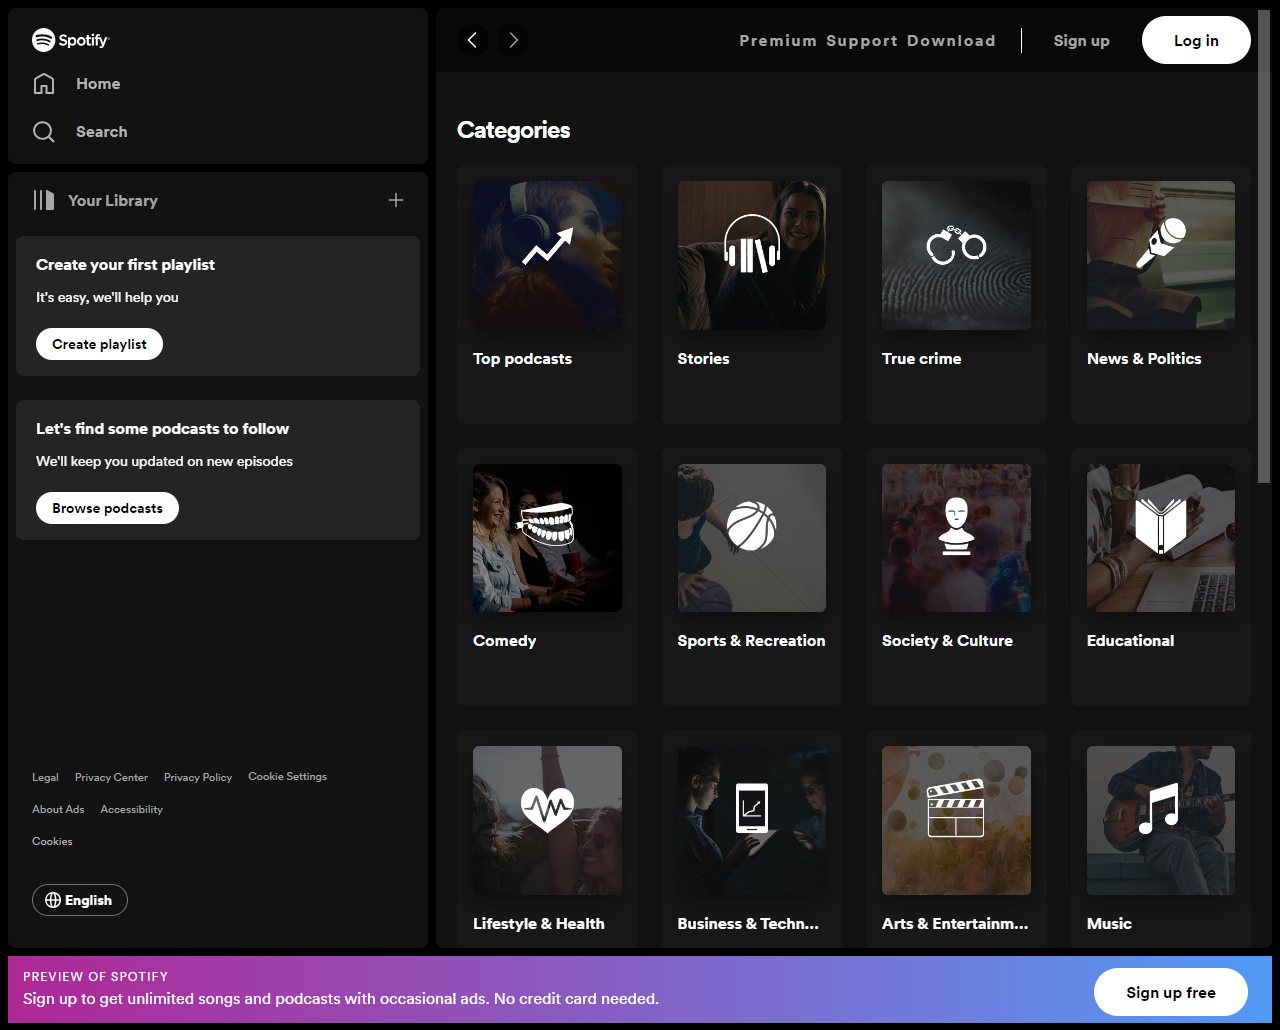The width and height of the screenshot is (1280, 1030).
Task: Click the globe icon beside English
Action: (x=53, y=900)
